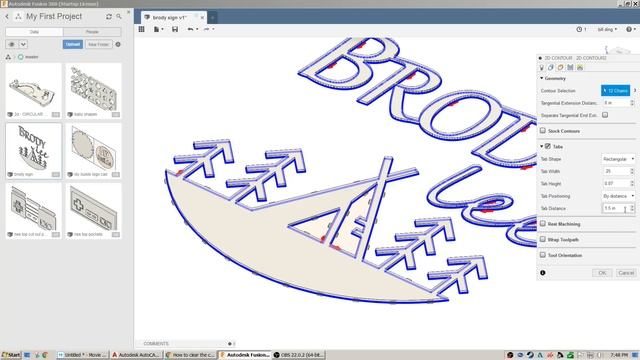Enable the Wrap Toolpath checkbox
This screenshot has width=640, height=360.
543,239
